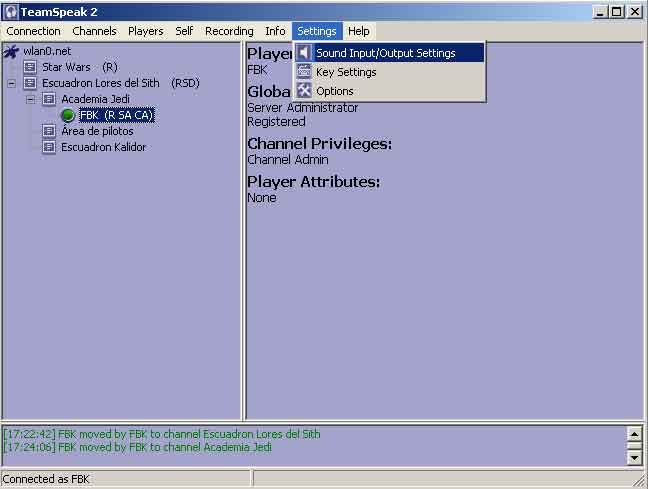Screen dimensions: 648x489
Task: Open the Channels menu
Action: point(94,31)
